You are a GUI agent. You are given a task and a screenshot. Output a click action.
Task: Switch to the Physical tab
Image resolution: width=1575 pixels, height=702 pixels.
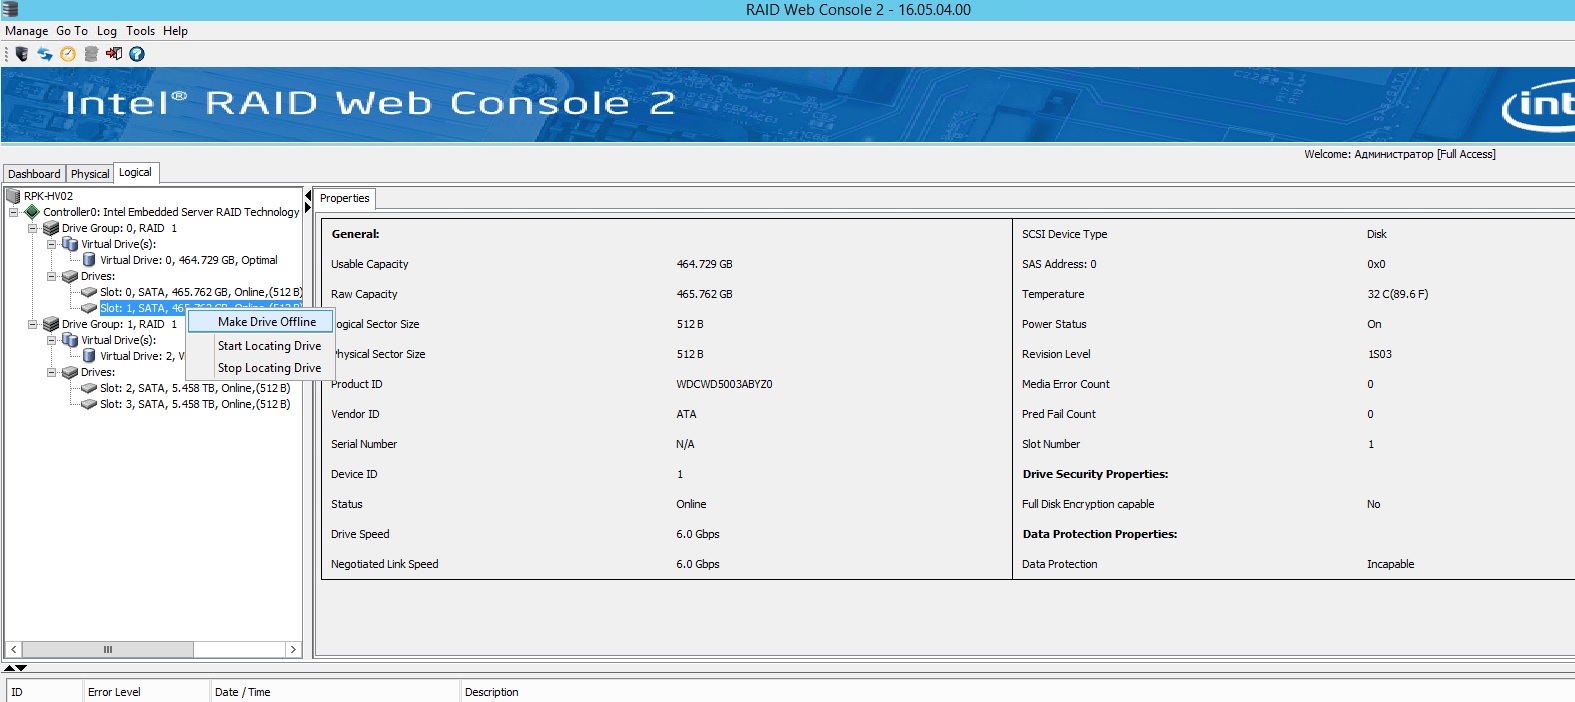90,174
